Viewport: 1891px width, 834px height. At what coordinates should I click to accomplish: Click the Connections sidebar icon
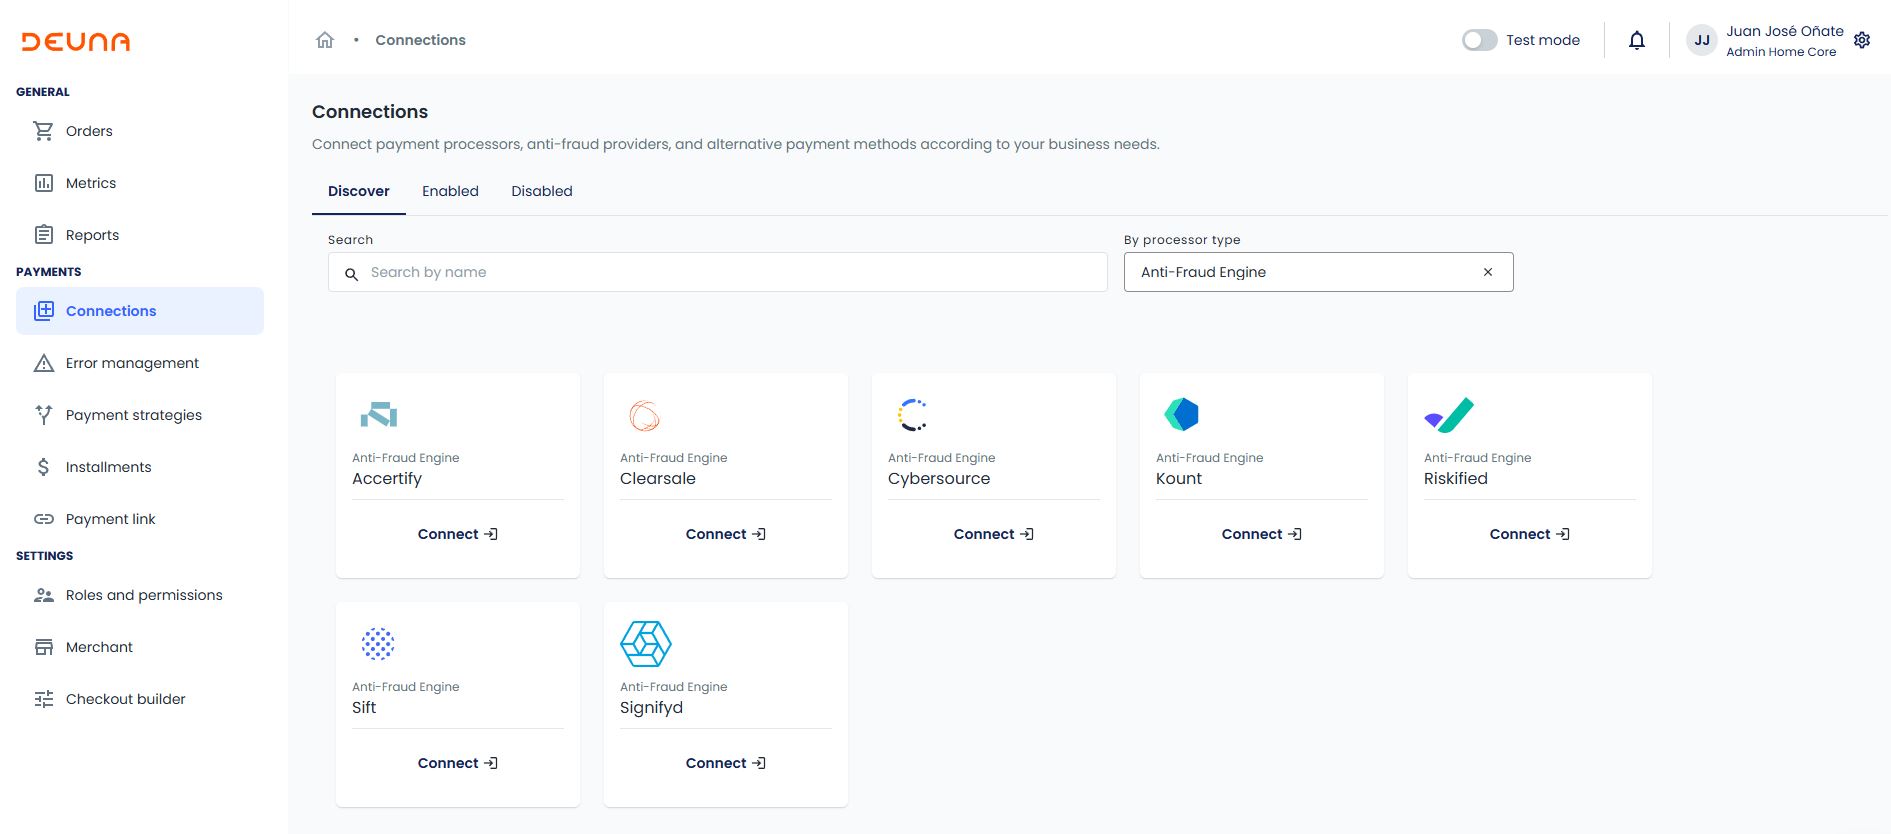[x=44, y=311]
